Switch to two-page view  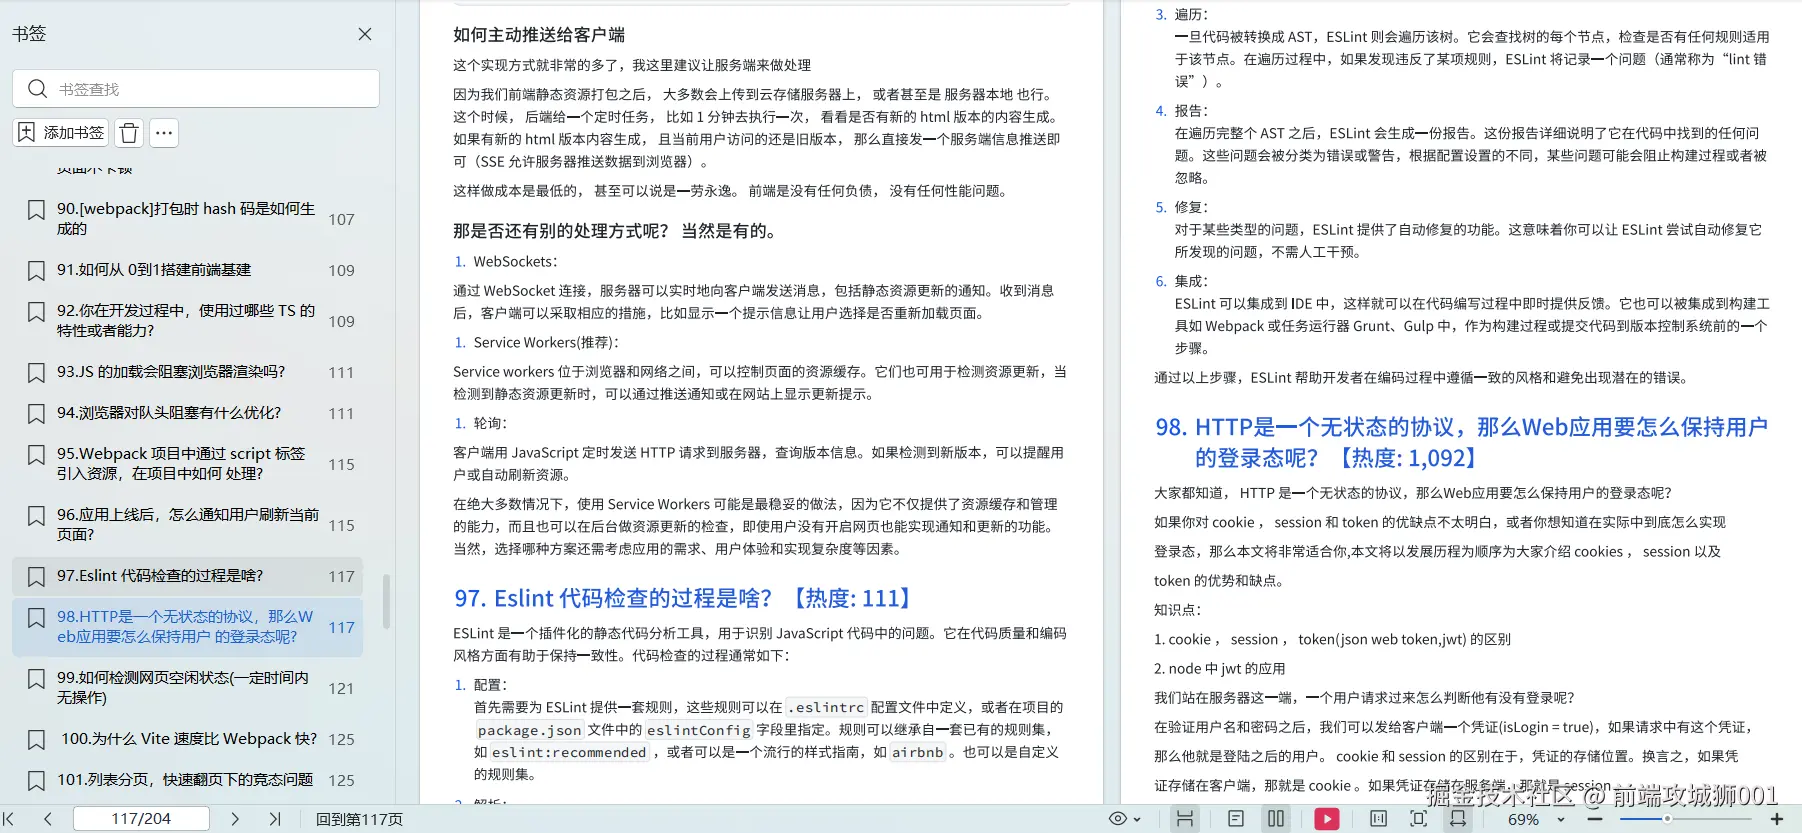click(1276, 819)
